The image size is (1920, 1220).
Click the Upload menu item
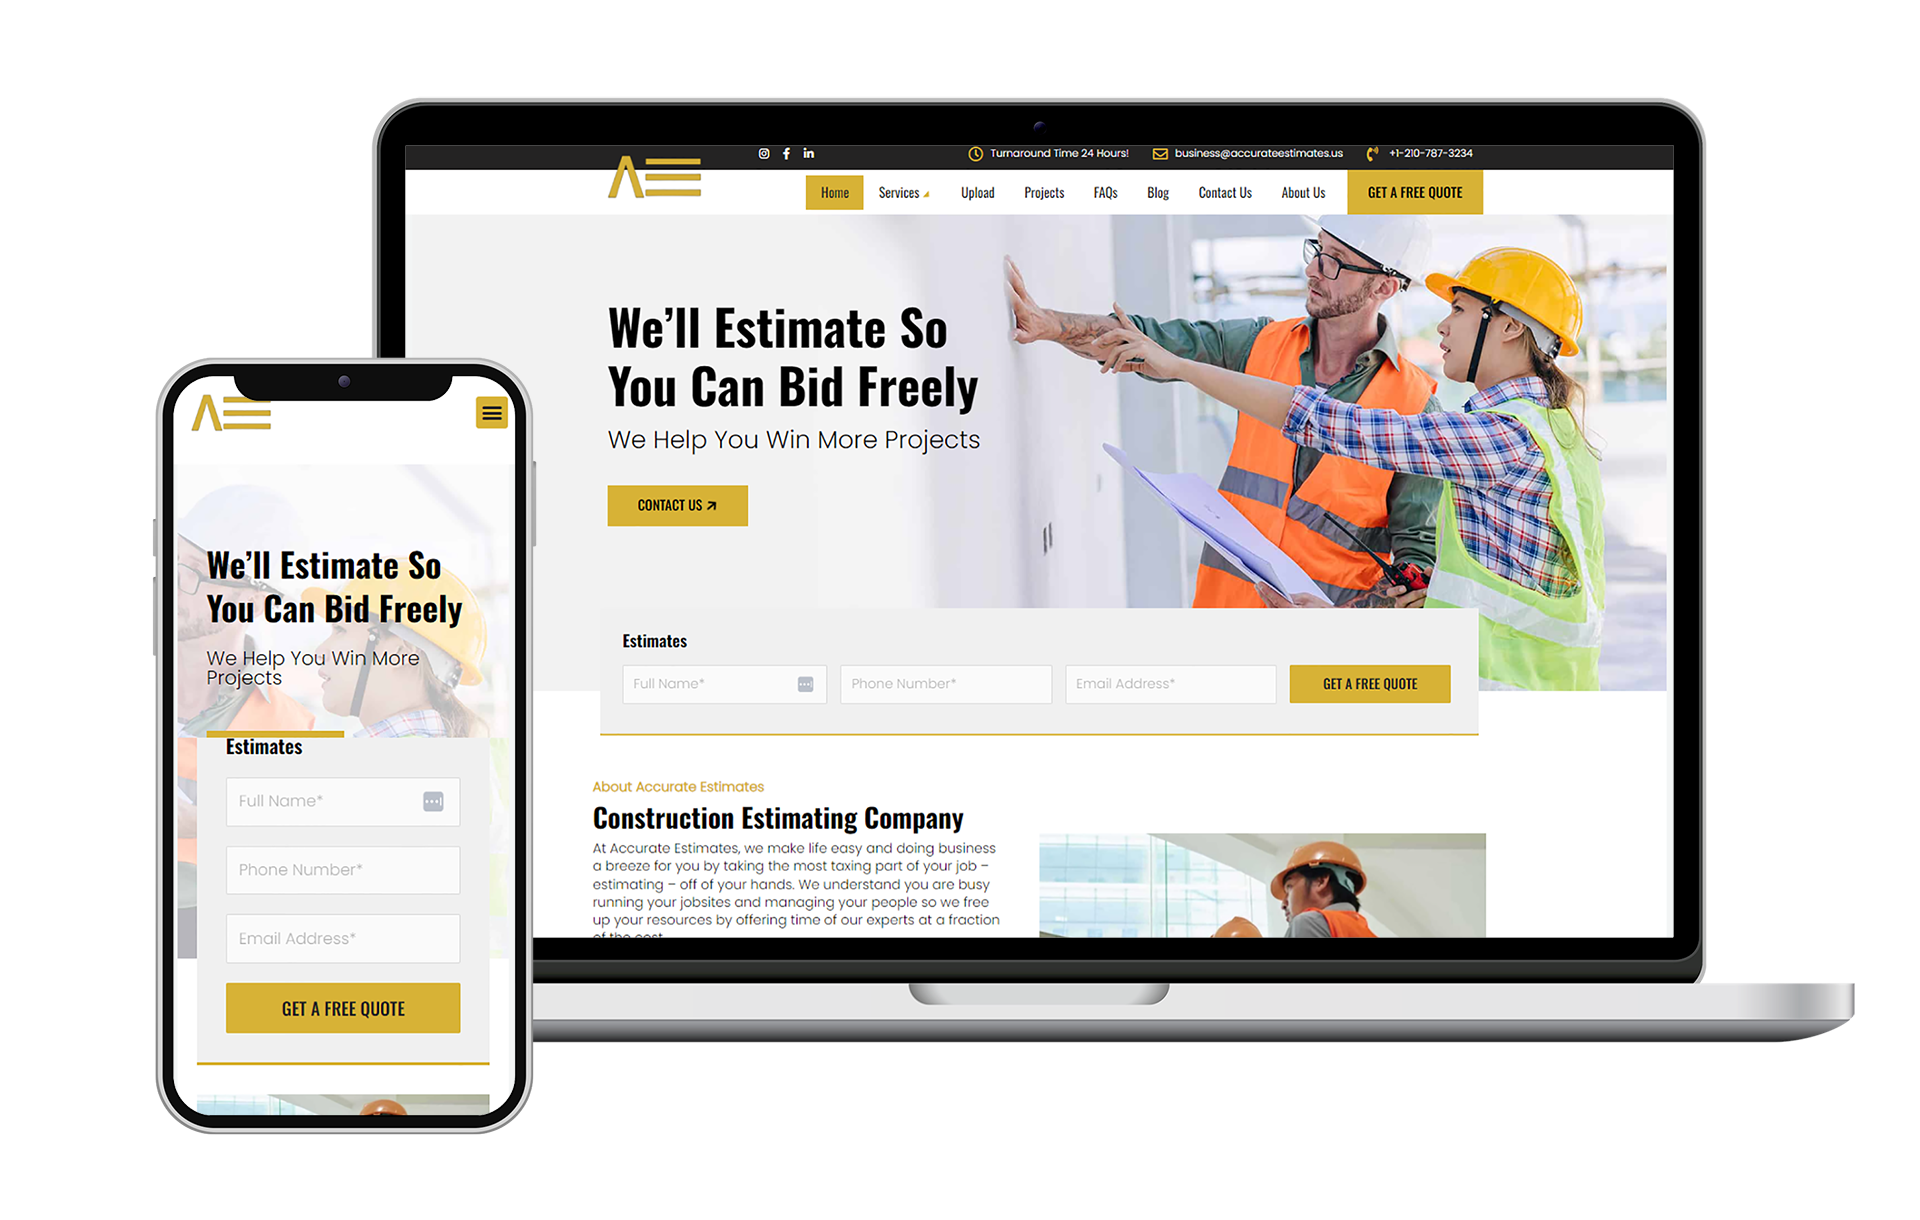tap(977, 193)
